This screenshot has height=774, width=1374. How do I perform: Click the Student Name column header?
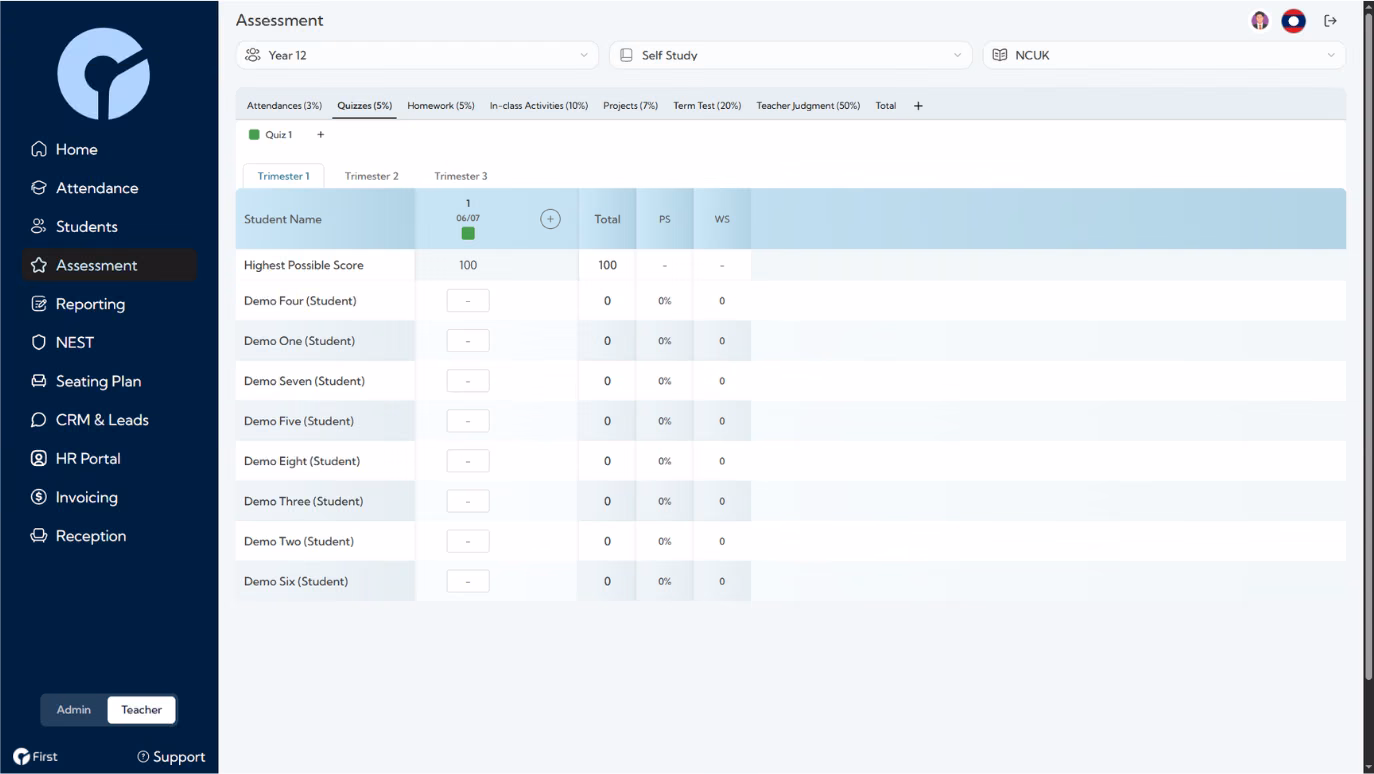325,219
